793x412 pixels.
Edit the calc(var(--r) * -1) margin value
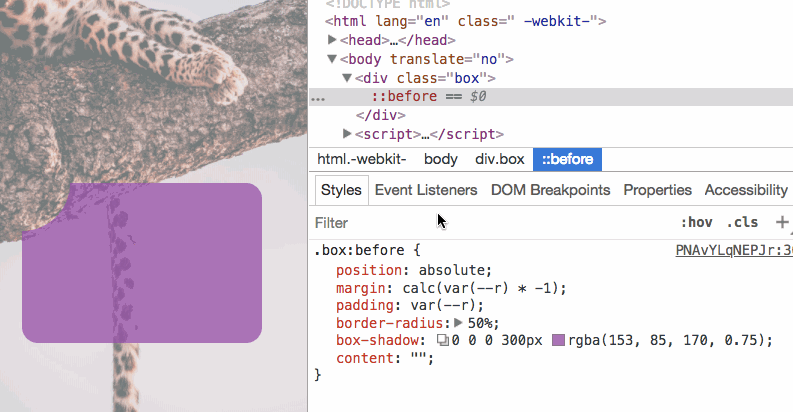click(x=480, y=288)
